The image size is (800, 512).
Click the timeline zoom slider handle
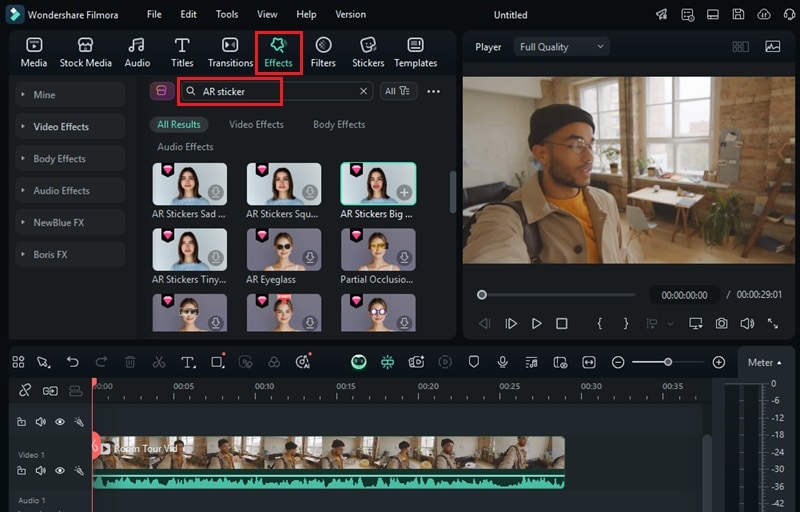point(667,362)
